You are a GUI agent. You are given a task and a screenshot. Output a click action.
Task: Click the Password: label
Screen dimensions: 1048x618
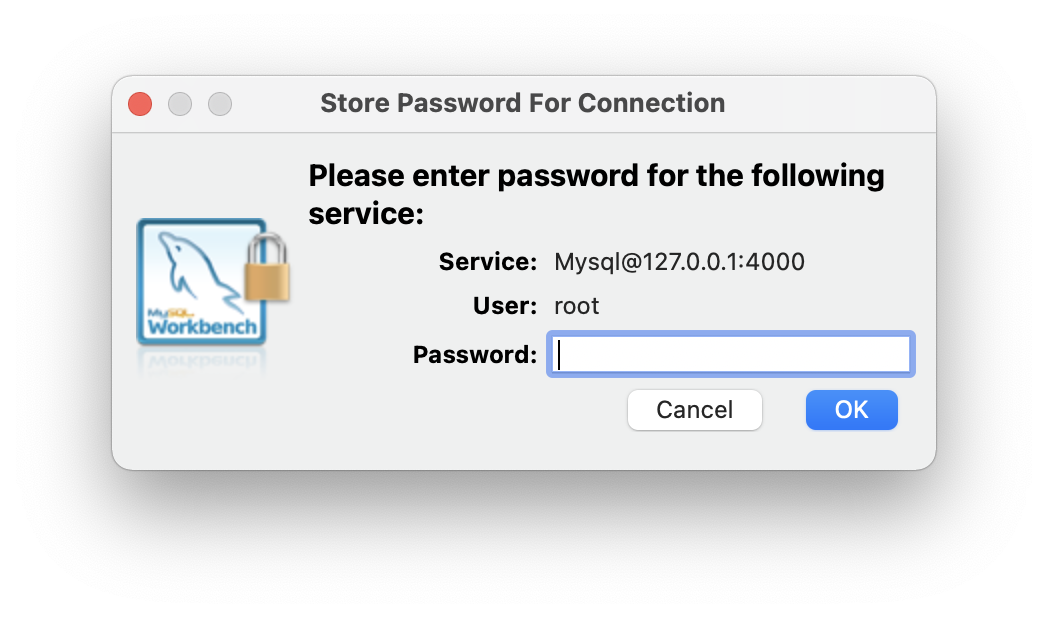tap(474, 353)
